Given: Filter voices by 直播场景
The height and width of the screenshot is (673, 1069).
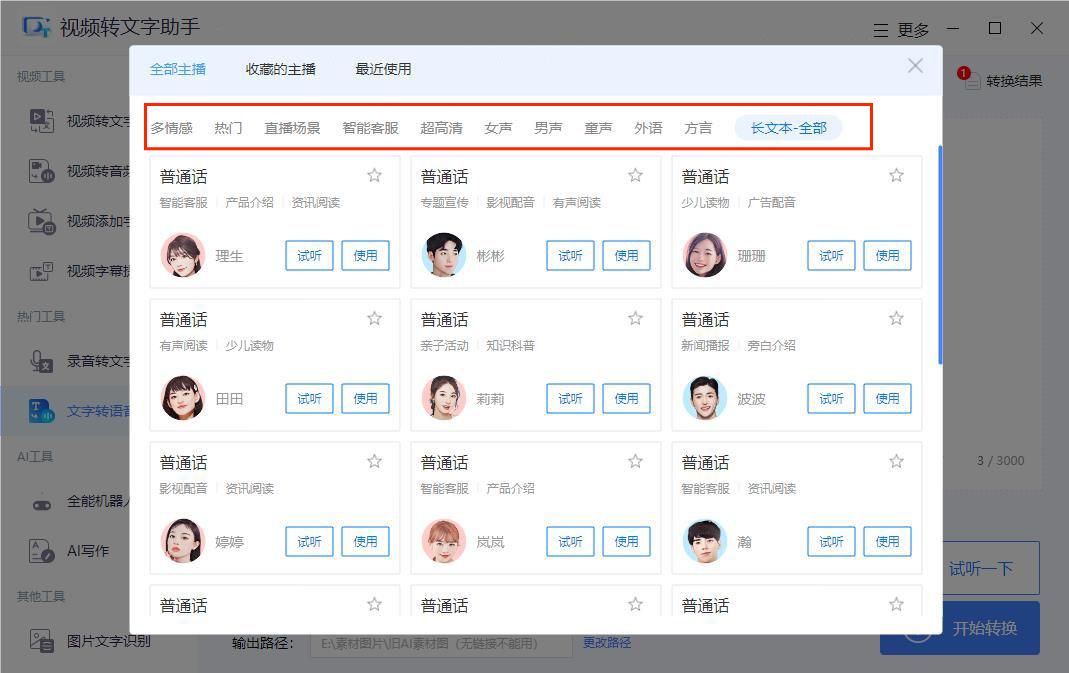Looking at the screenshot, I should click(x=292, y=128).
